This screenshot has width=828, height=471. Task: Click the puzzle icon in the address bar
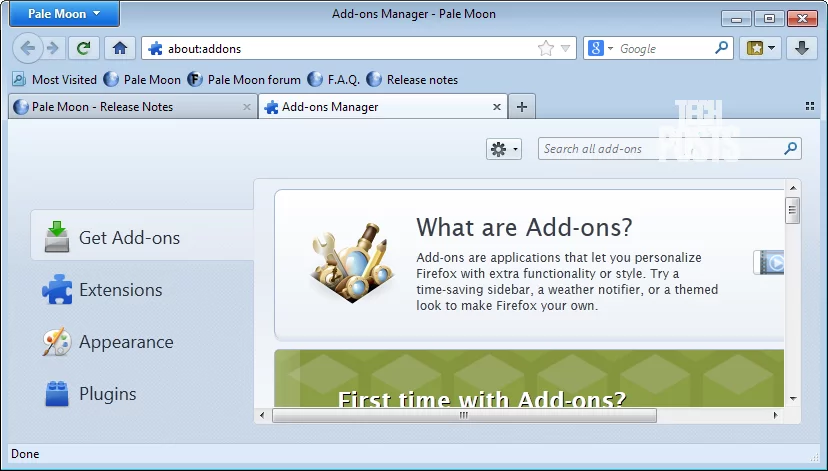click(155, 49)
